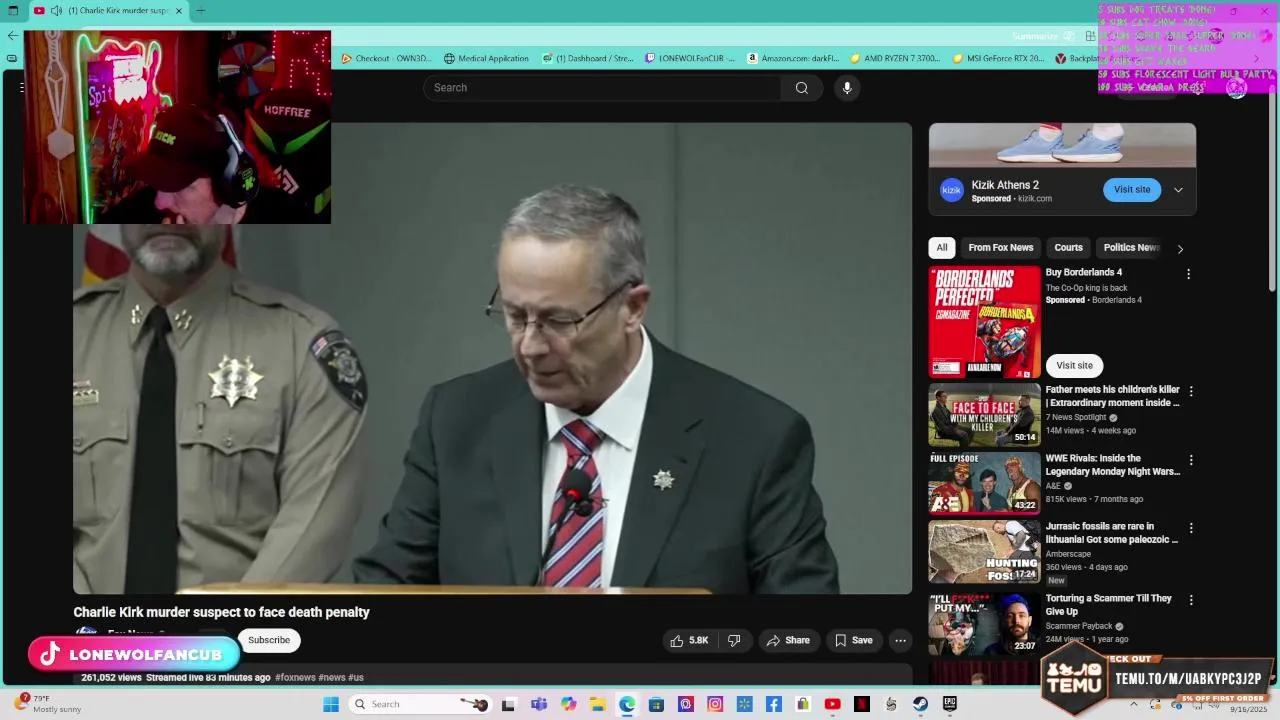
Task: Click into the YouTube search field
Action: (x=603, y=88)
